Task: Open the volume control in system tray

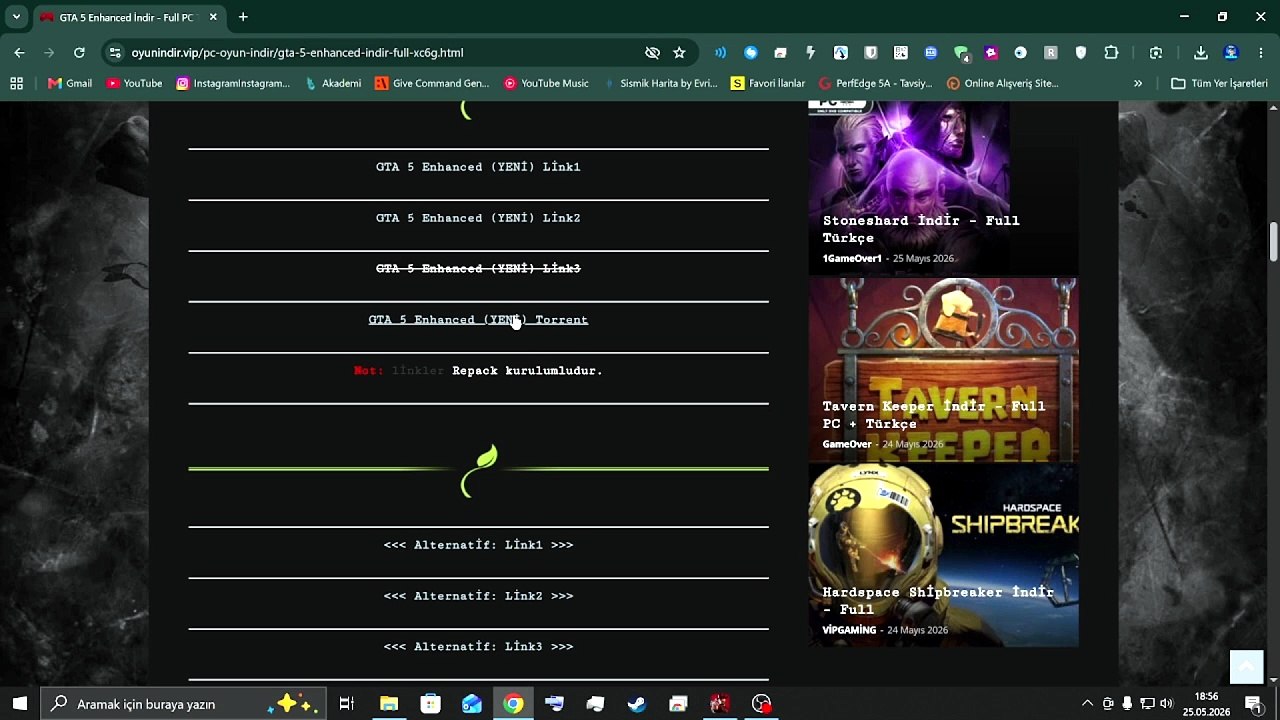Action: (1166, 704)
